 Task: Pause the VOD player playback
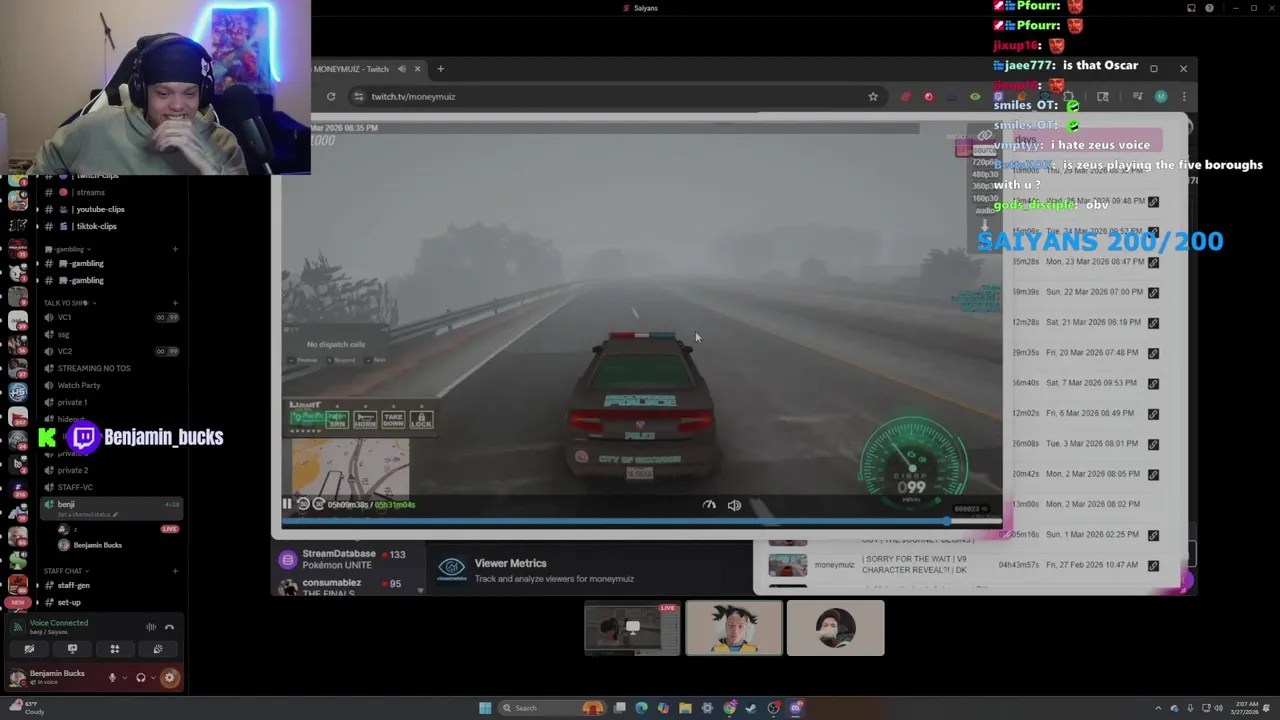point(287,504)
